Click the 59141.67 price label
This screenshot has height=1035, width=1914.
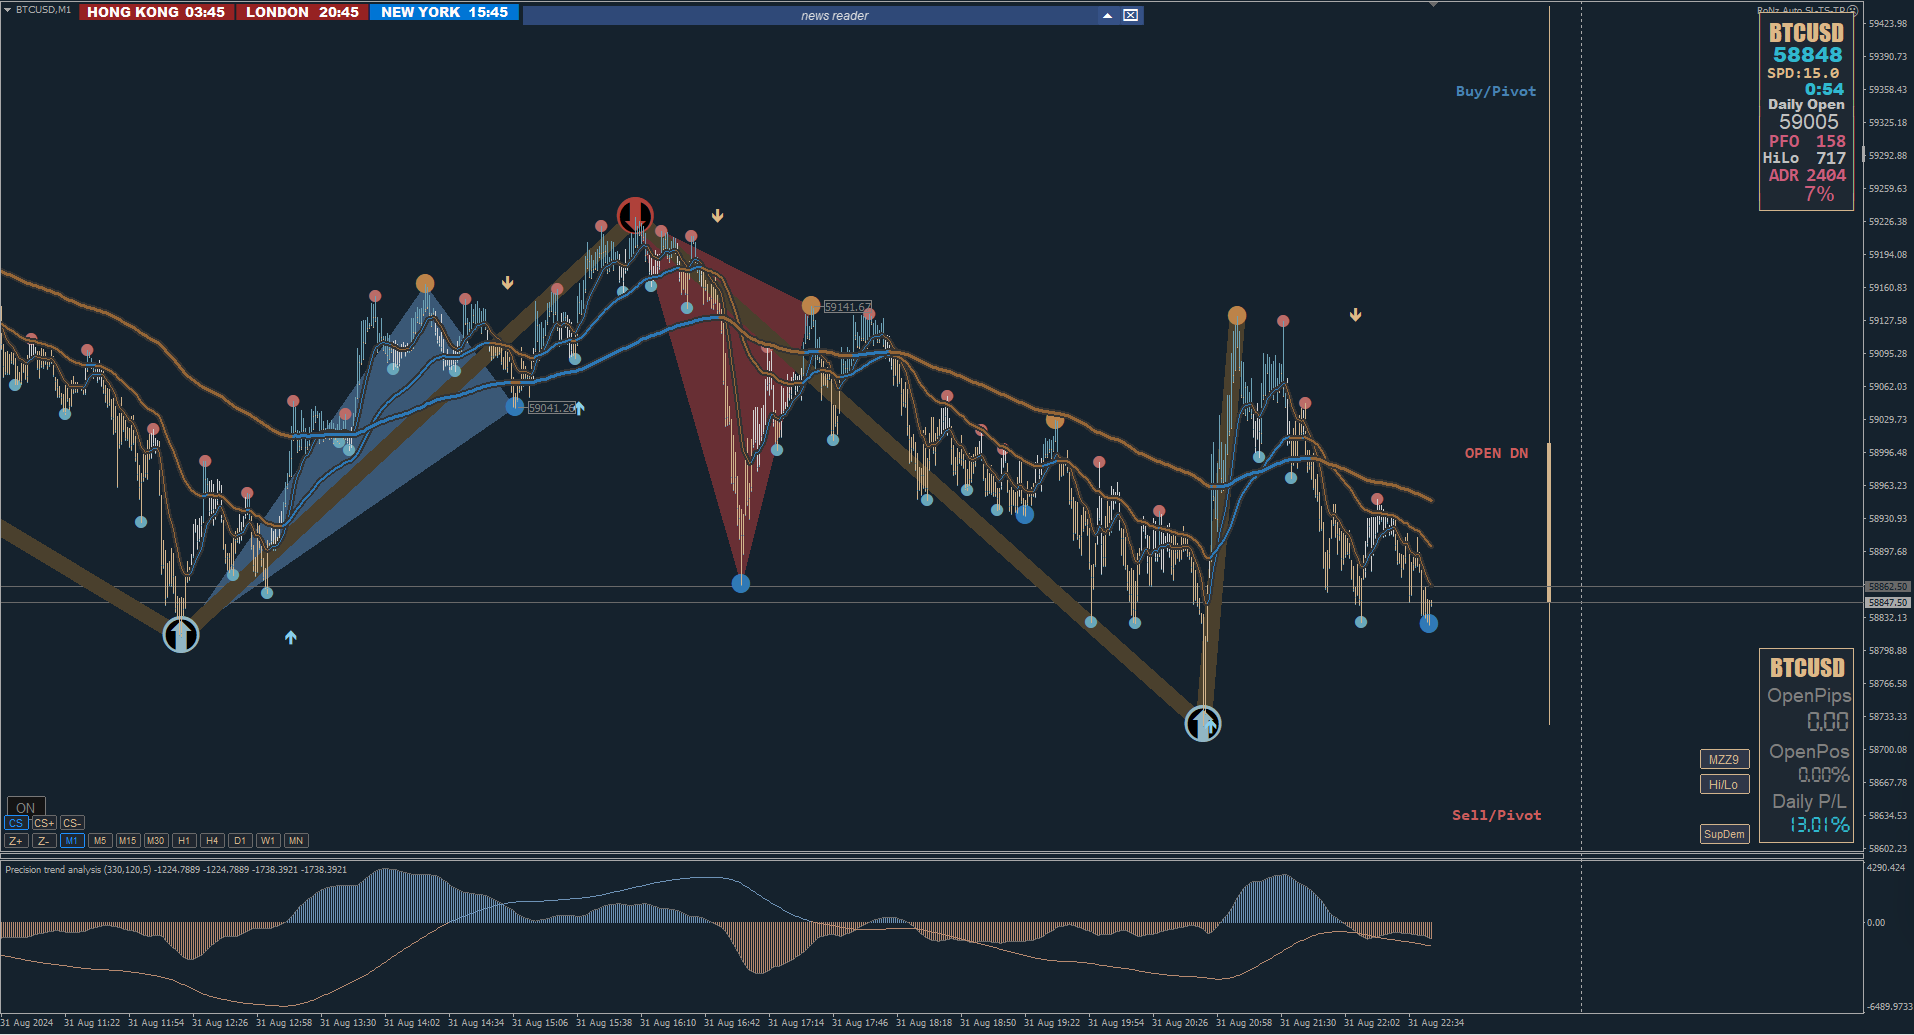(847, 307)
